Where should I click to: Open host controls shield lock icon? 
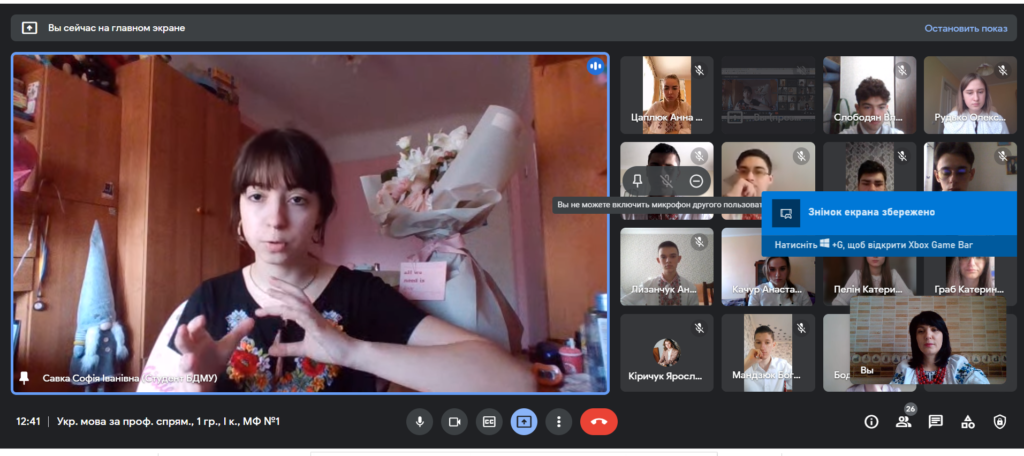999,422
